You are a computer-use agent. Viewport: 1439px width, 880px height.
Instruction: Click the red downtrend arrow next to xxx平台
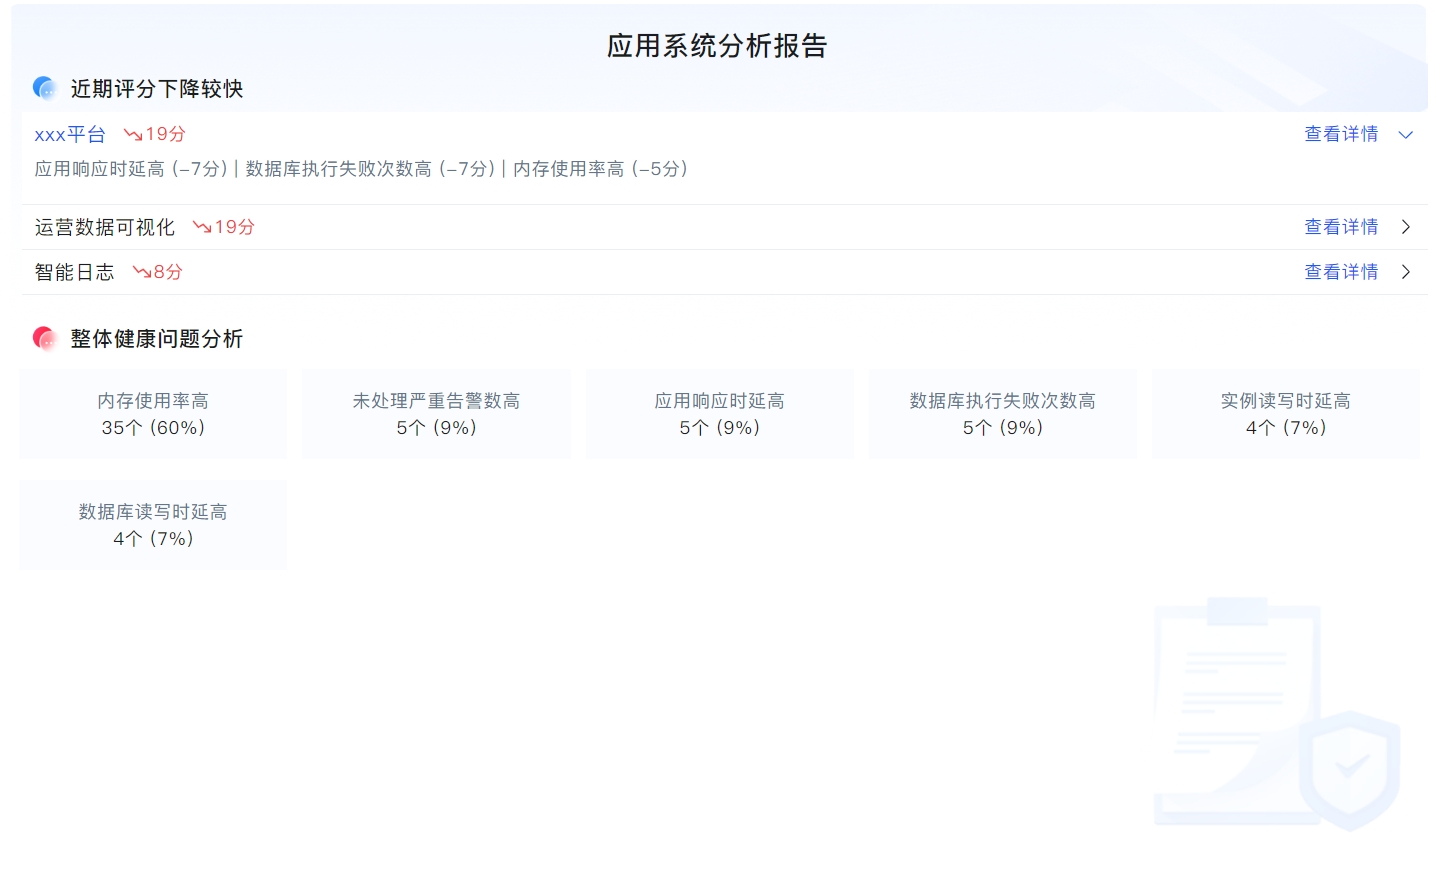[132, 134]
